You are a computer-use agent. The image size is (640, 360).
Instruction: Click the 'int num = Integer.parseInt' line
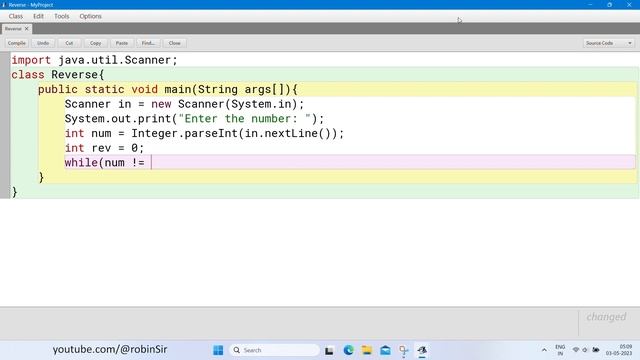[x=204, y=133]
